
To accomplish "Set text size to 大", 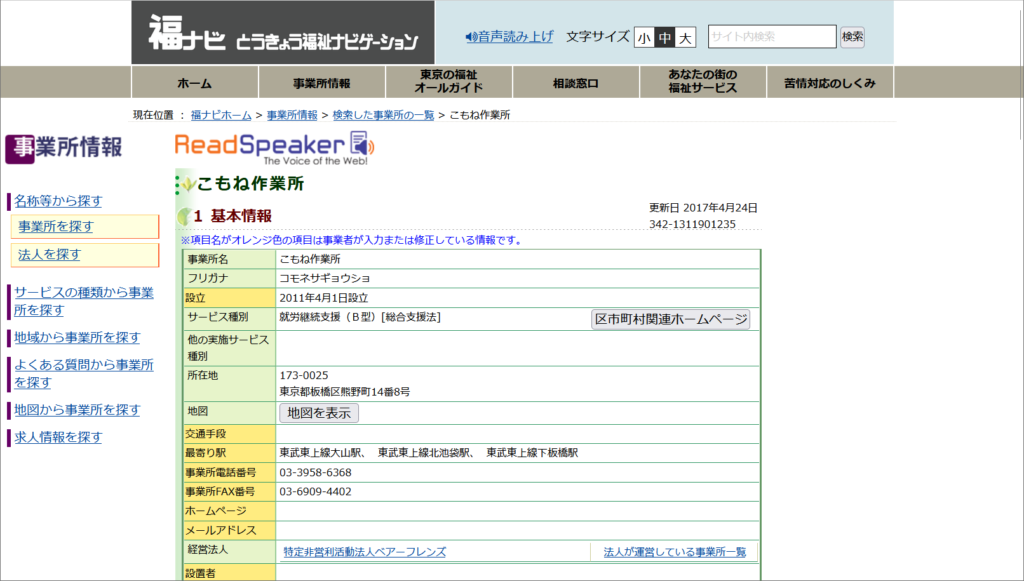I will [x=685, y=38].
